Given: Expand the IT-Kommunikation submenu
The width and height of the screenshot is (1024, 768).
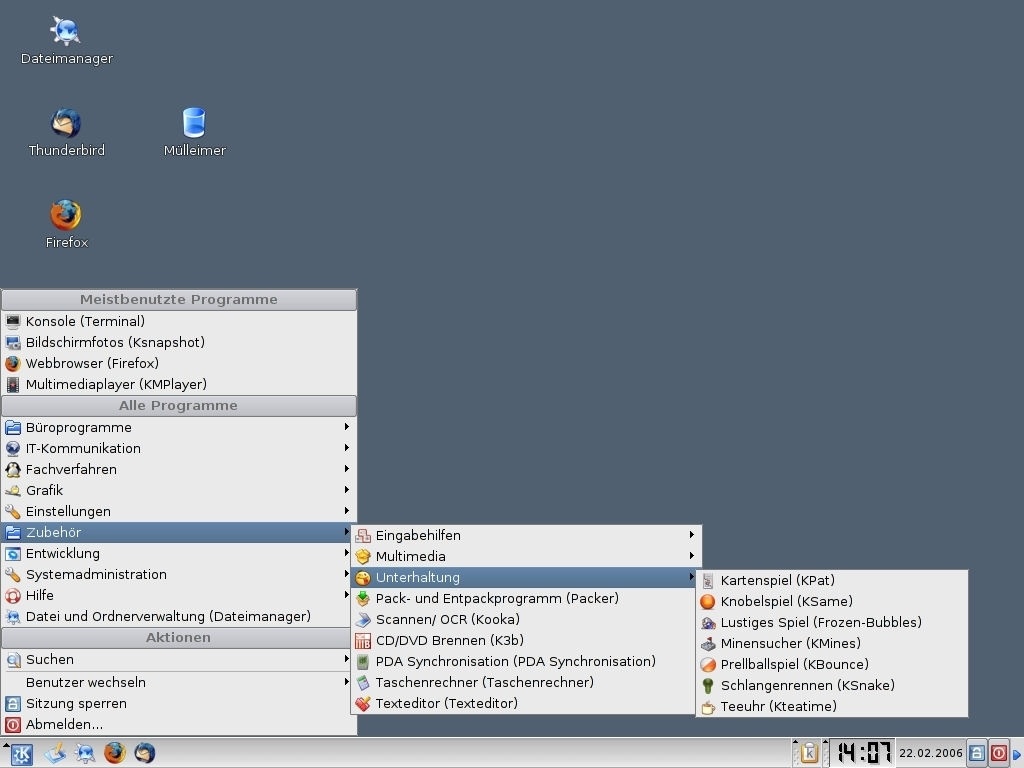Looking at the screenshot, I should 179,448.
